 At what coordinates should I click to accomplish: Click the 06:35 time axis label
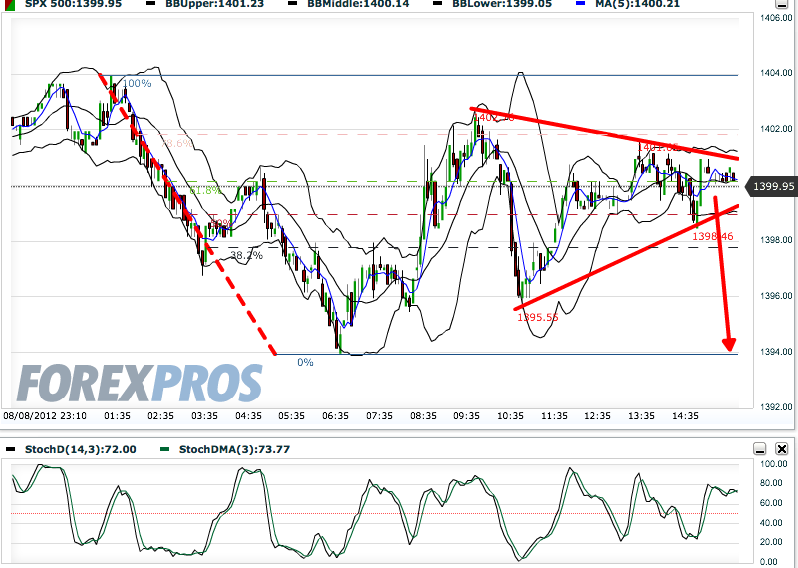click(x=335, y=416)
